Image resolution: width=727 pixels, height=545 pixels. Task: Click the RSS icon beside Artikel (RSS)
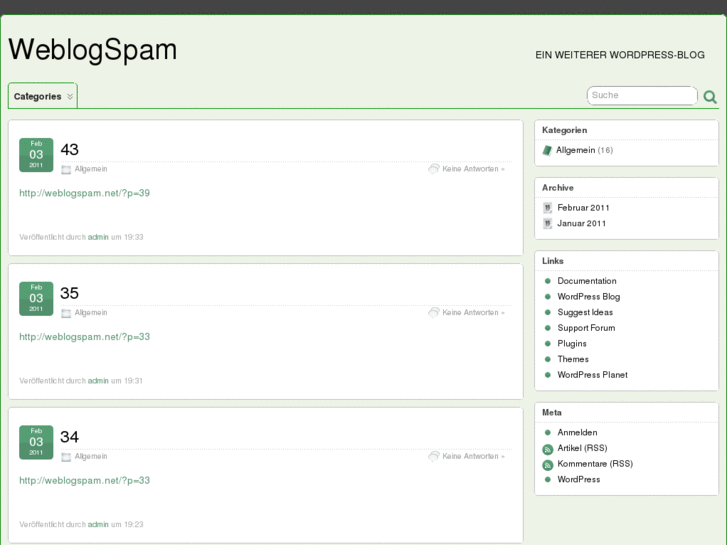[x=548, y=449]
